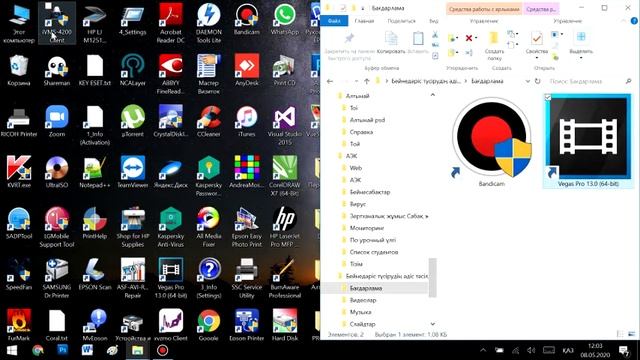Open Notepad++ desktop shortcut
Image resolution: width=640 pixels, height=360 pixels.
[x=95, y=172]
